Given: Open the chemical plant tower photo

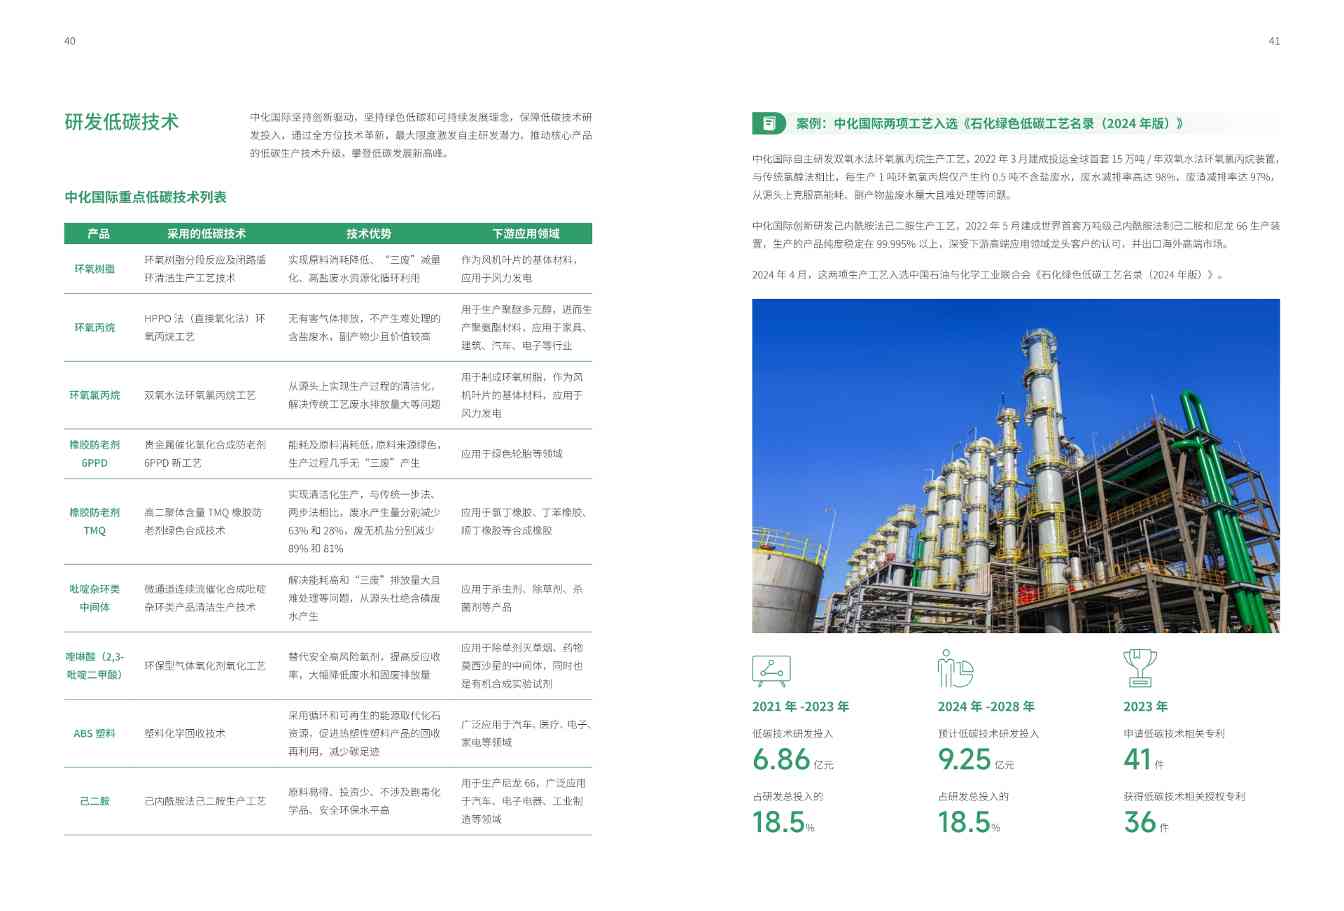Looking at the screenshot, I should [x=1016, y=465].
